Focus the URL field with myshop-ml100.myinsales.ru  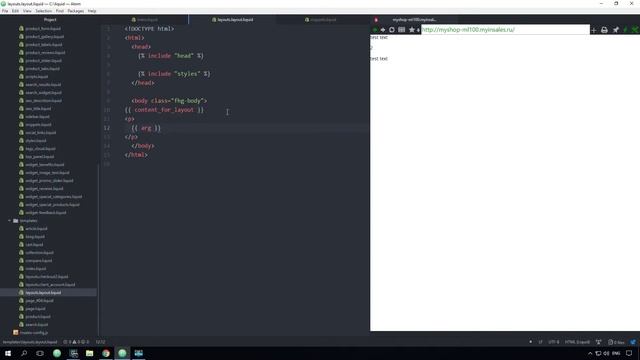(505, 30)
